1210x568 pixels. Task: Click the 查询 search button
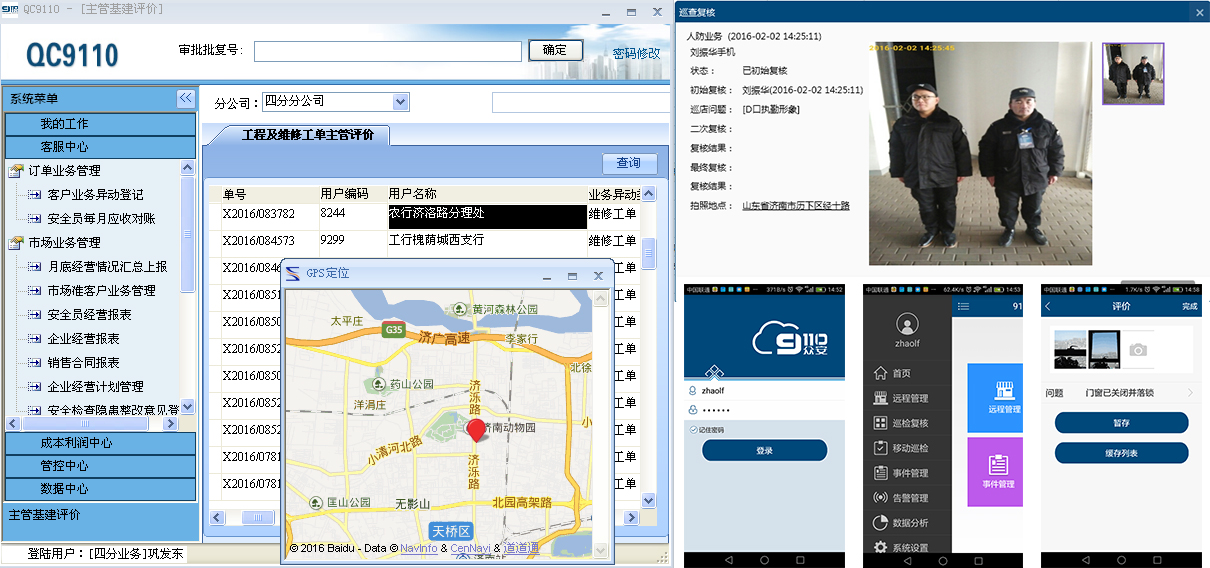click(x=629, y=163)
